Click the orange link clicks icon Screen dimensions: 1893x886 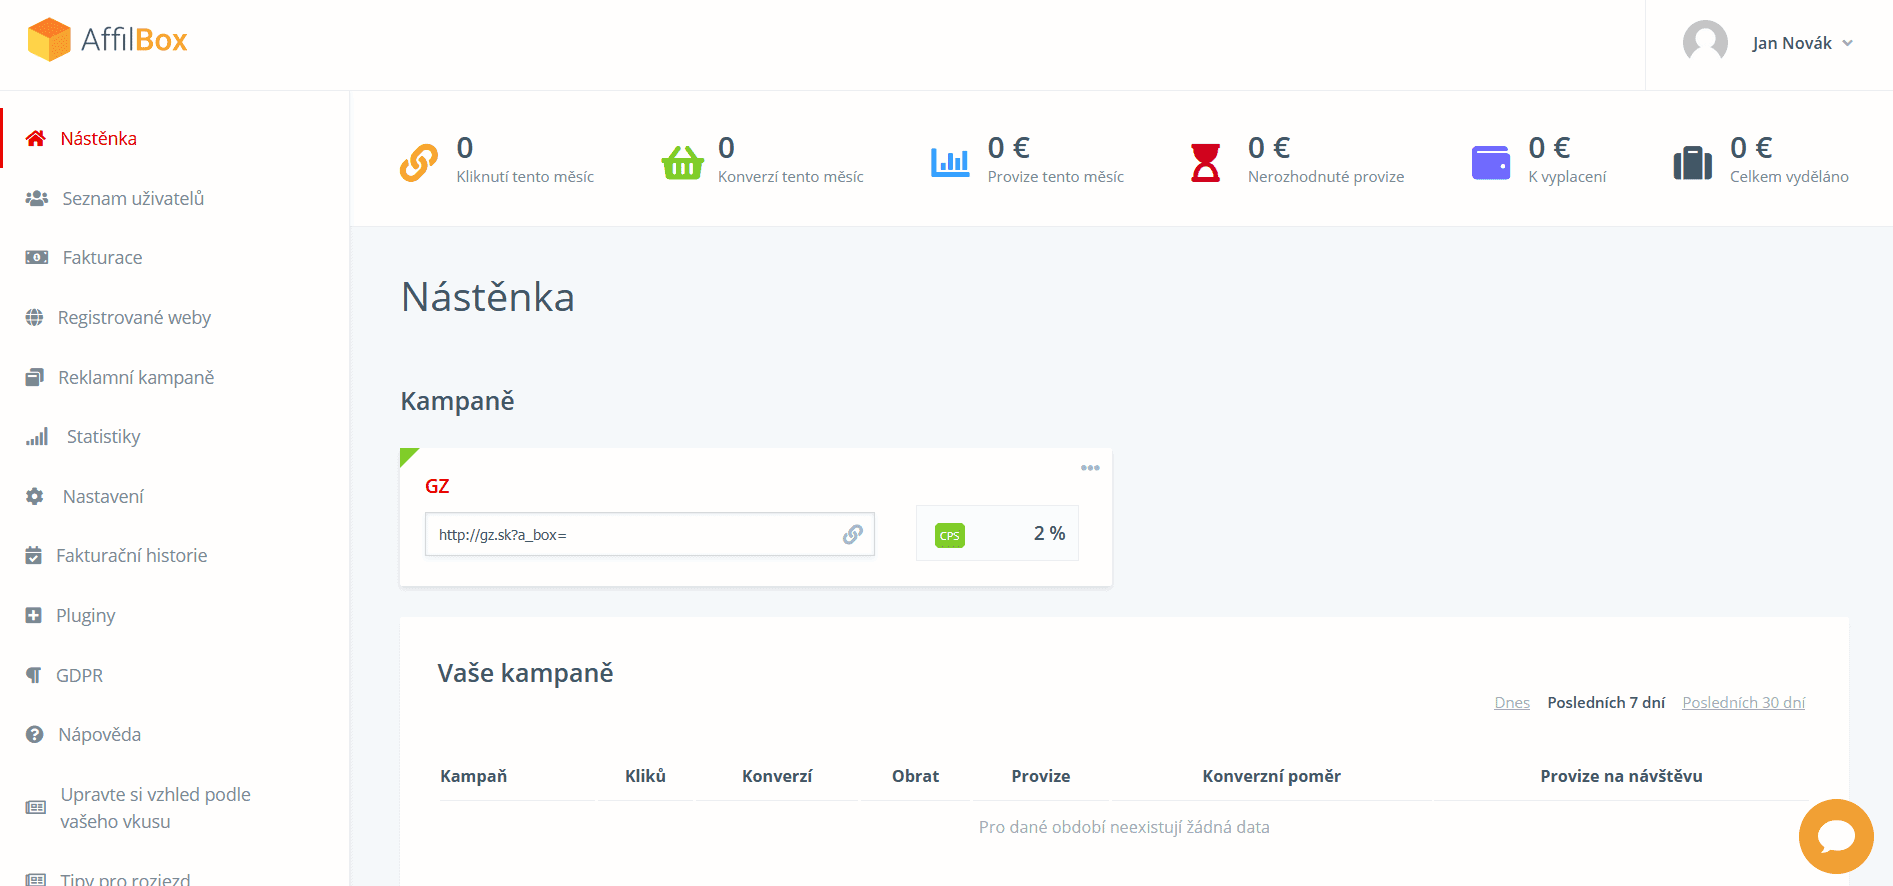(x=418, y=162)
